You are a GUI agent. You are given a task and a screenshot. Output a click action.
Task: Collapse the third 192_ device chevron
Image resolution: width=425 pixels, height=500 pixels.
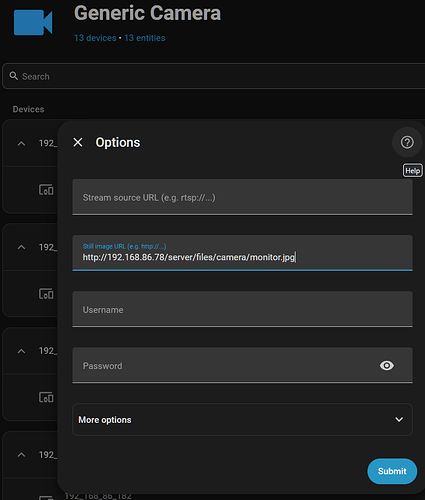point(21,351)
